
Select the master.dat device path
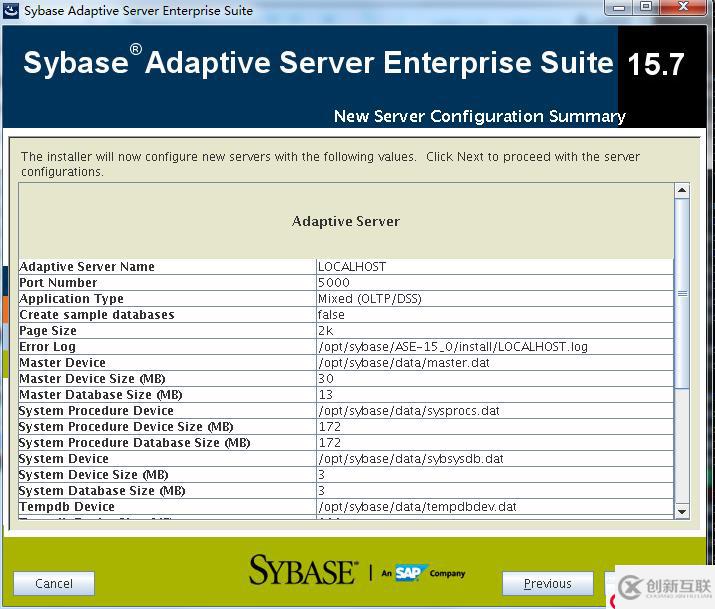coord(404,362)
